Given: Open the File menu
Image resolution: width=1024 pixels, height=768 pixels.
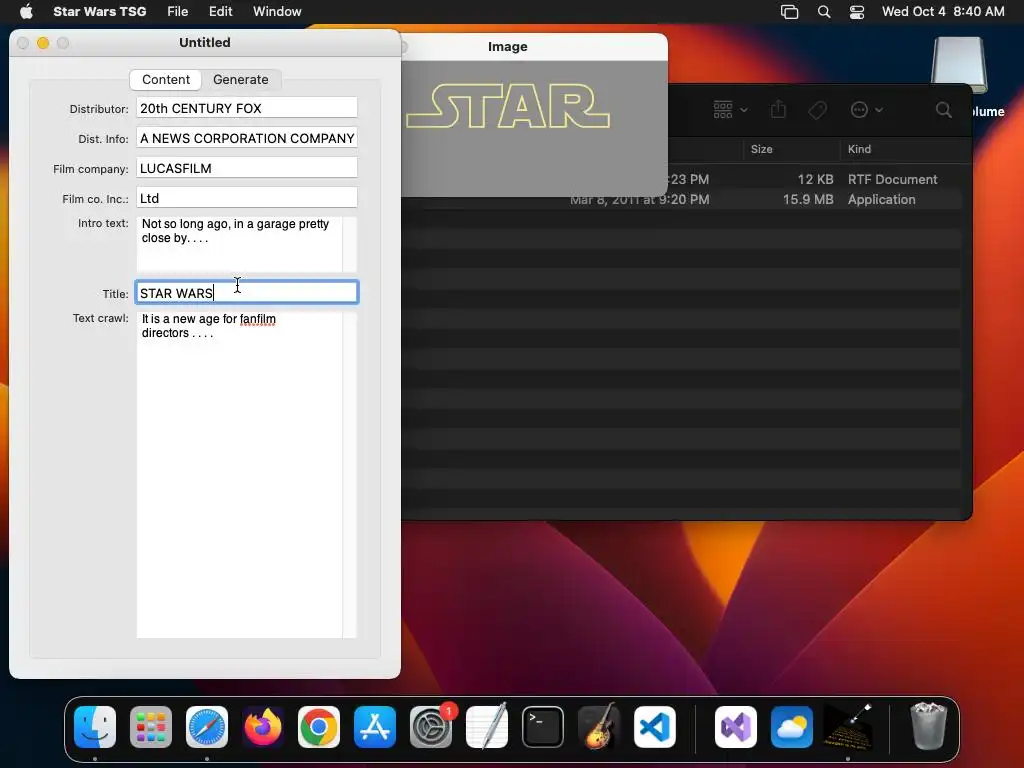Looking at the screenshot, I should pos(178,11).
